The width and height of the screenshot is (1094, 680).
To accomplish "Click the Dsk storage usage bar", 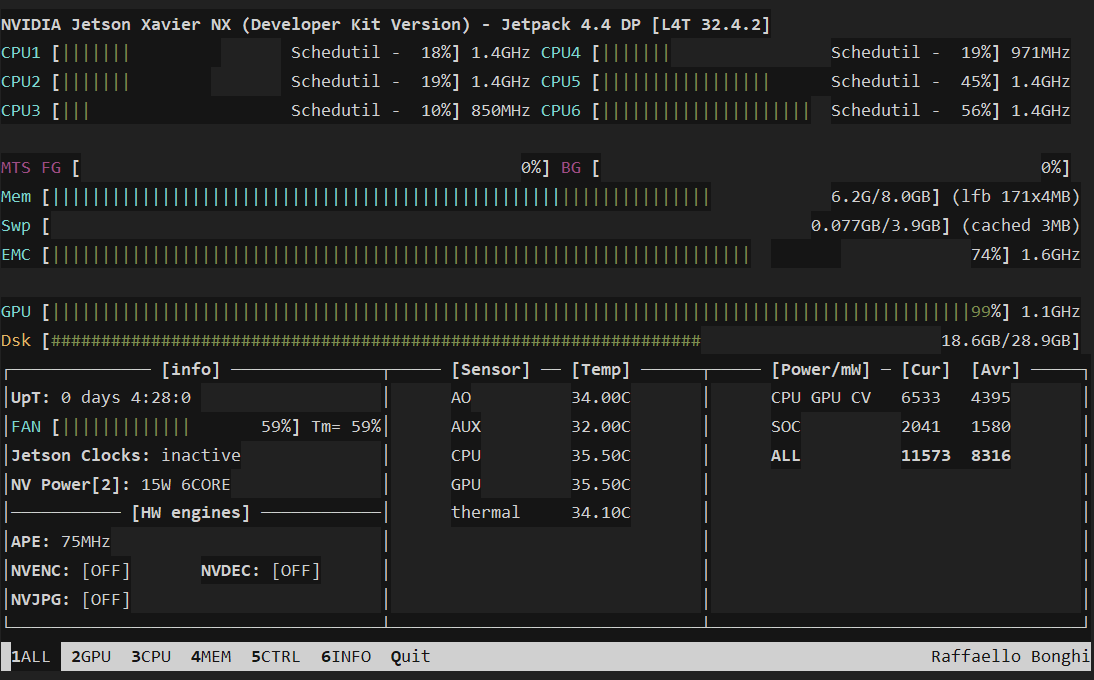I will click(x=375, y=341).
